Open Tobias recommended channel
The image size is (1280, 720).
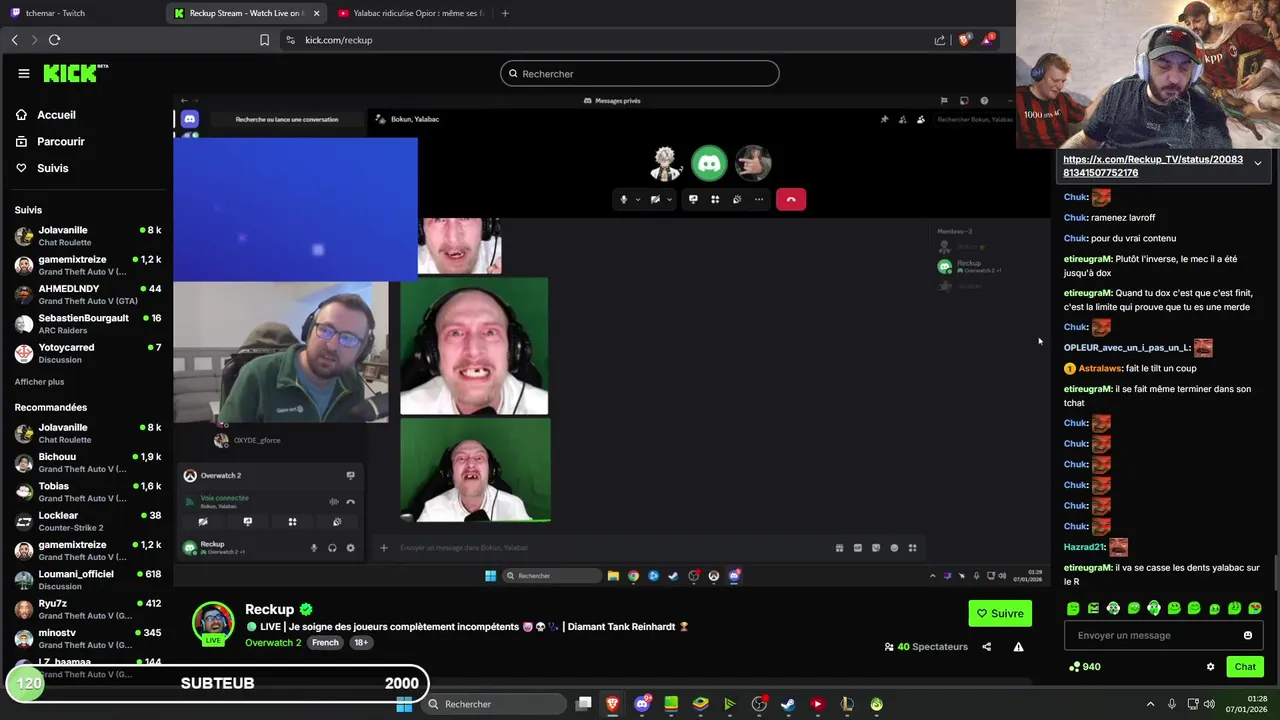click(88, 491)
